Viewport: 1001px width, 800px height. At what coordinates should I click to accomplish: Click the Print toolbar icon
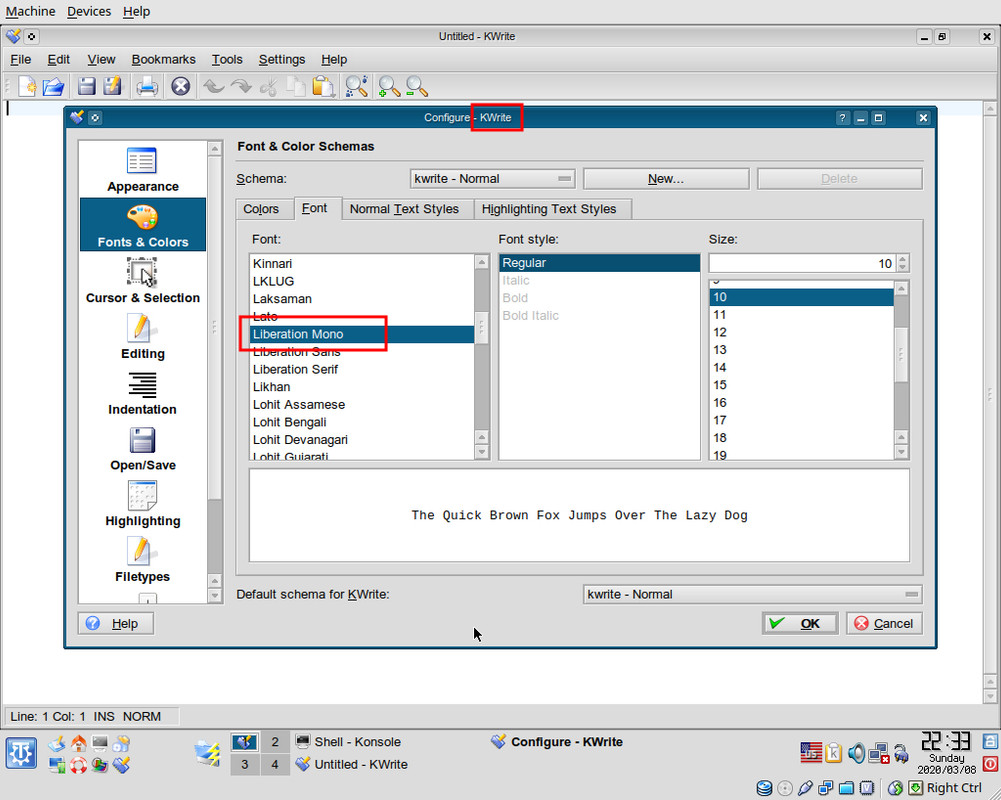click(x=147, y=86)
